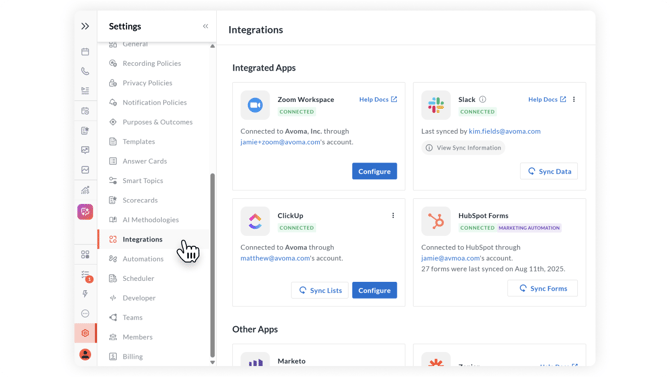Viewport: 670px width, 377px height.
Task: Open the task list icon with red badge
Action: (x=86, y=276)
